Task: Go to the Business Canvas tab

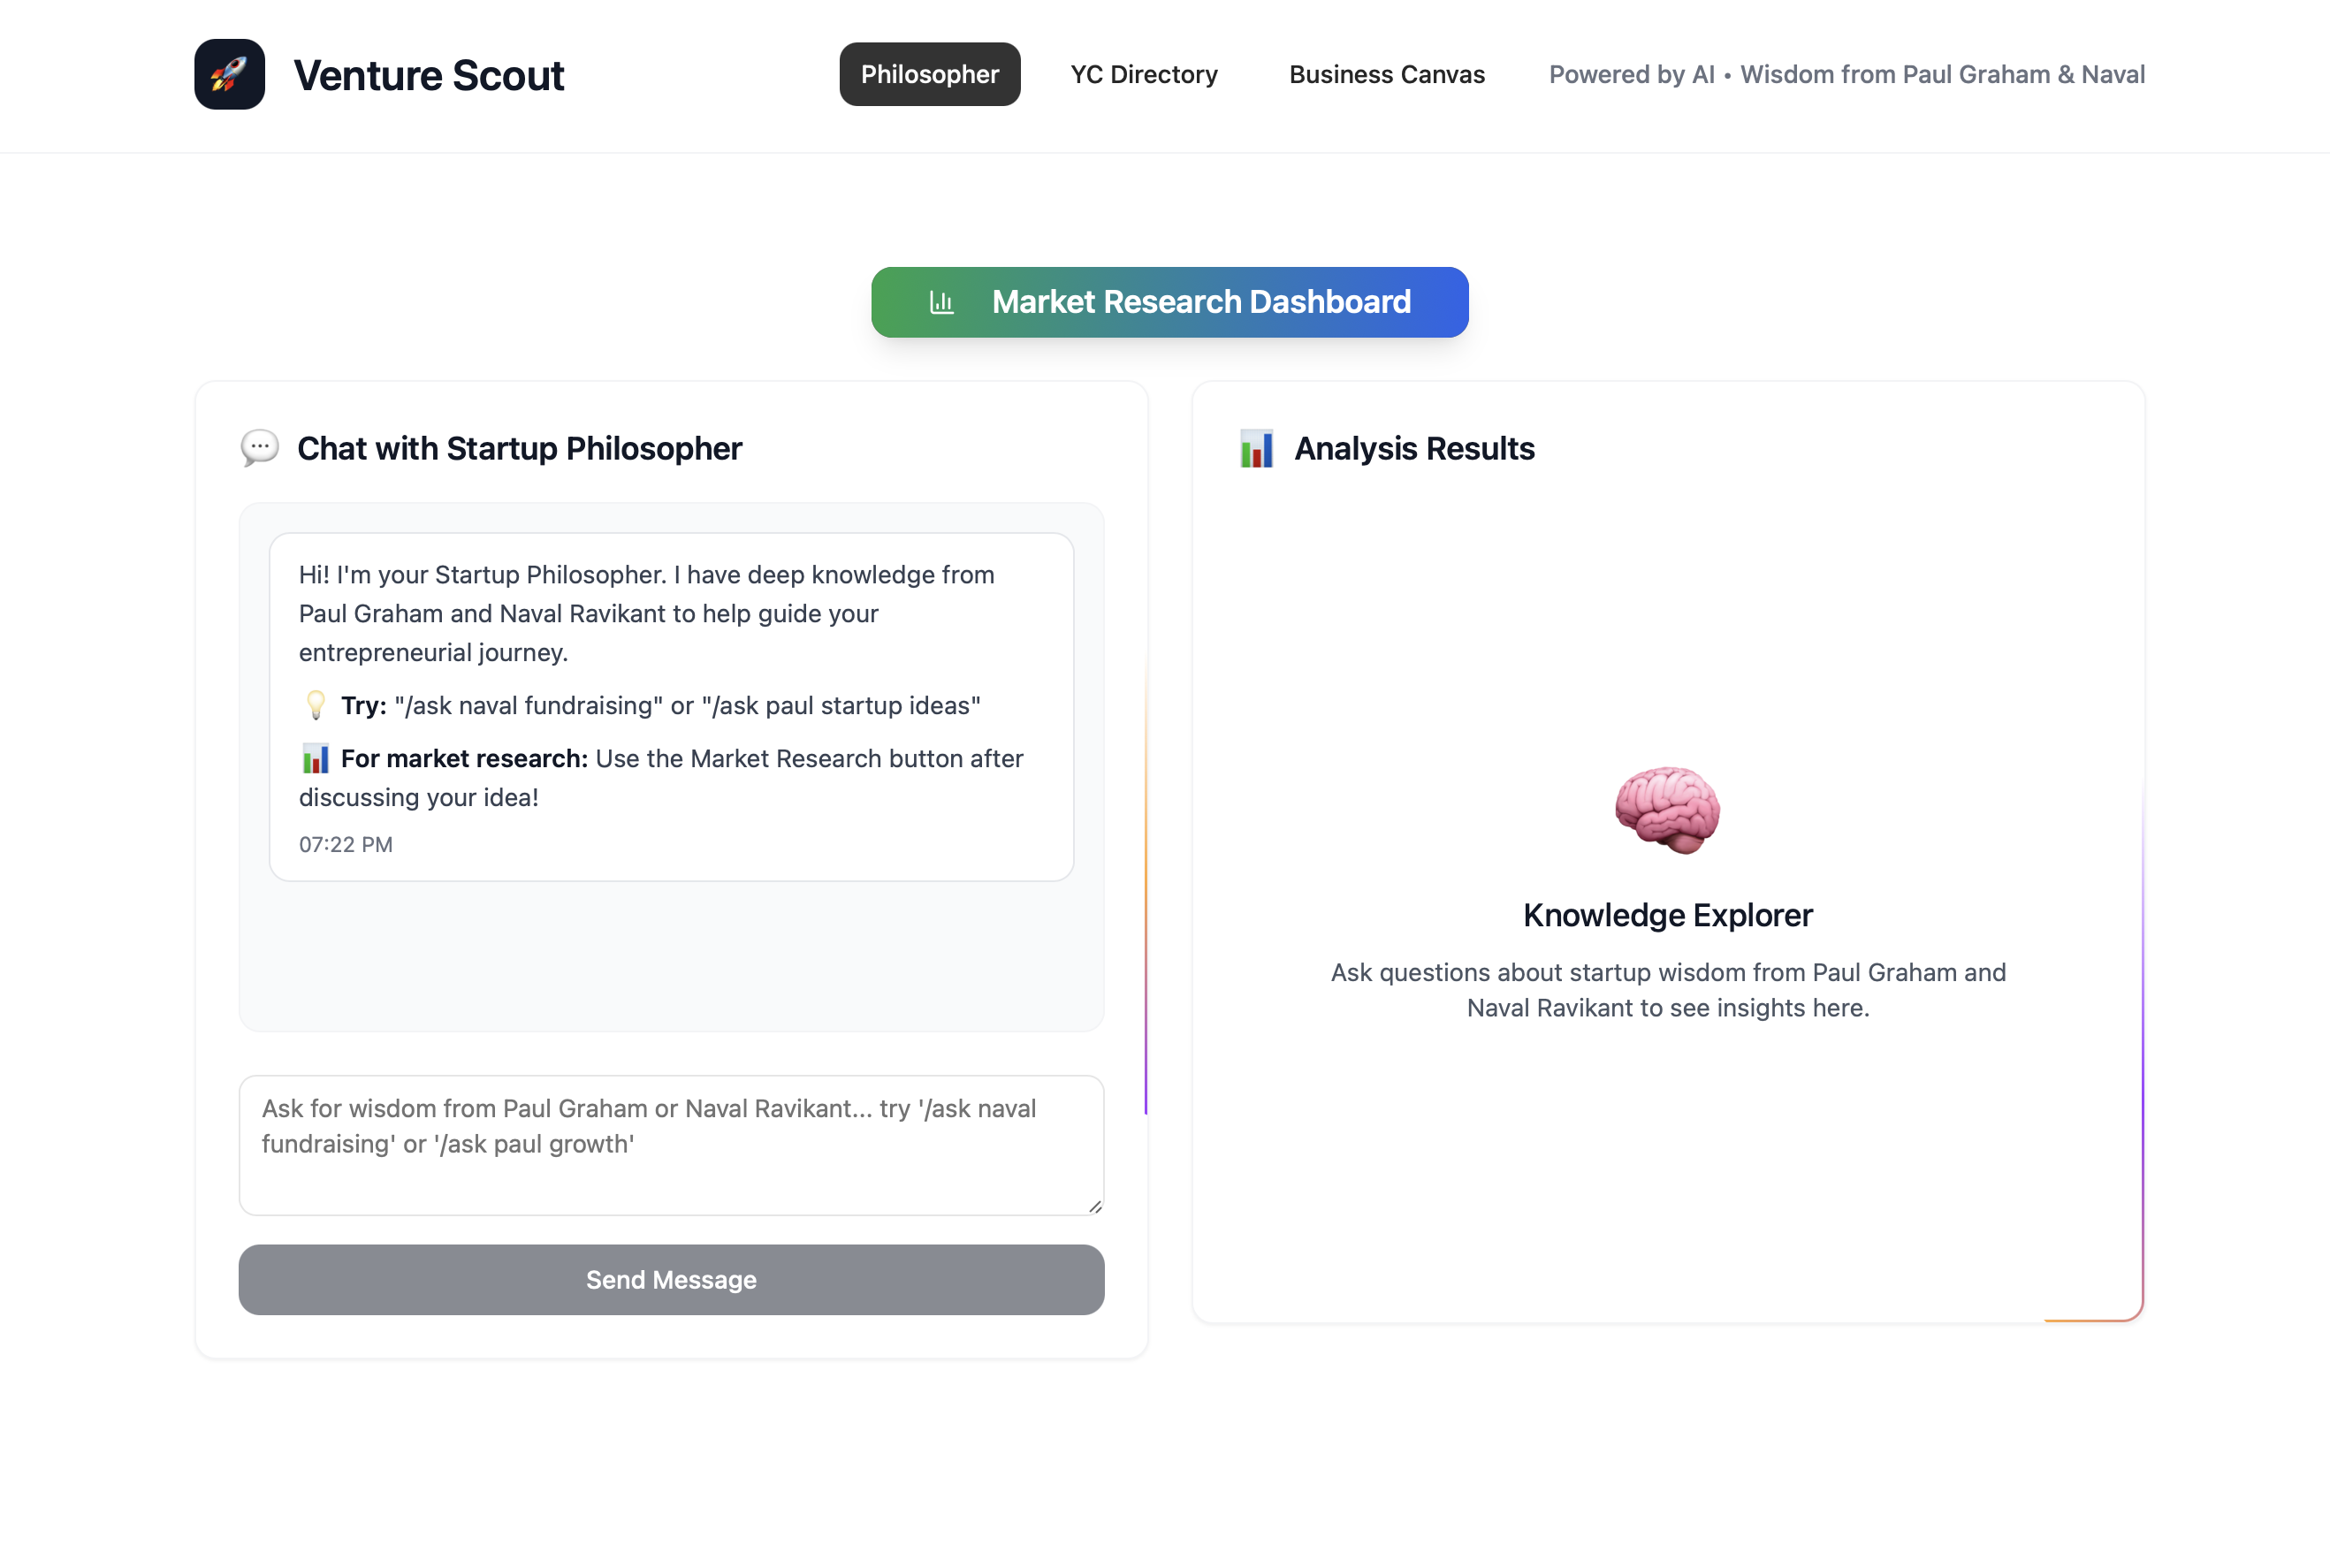Action: tap(1386, 74)
